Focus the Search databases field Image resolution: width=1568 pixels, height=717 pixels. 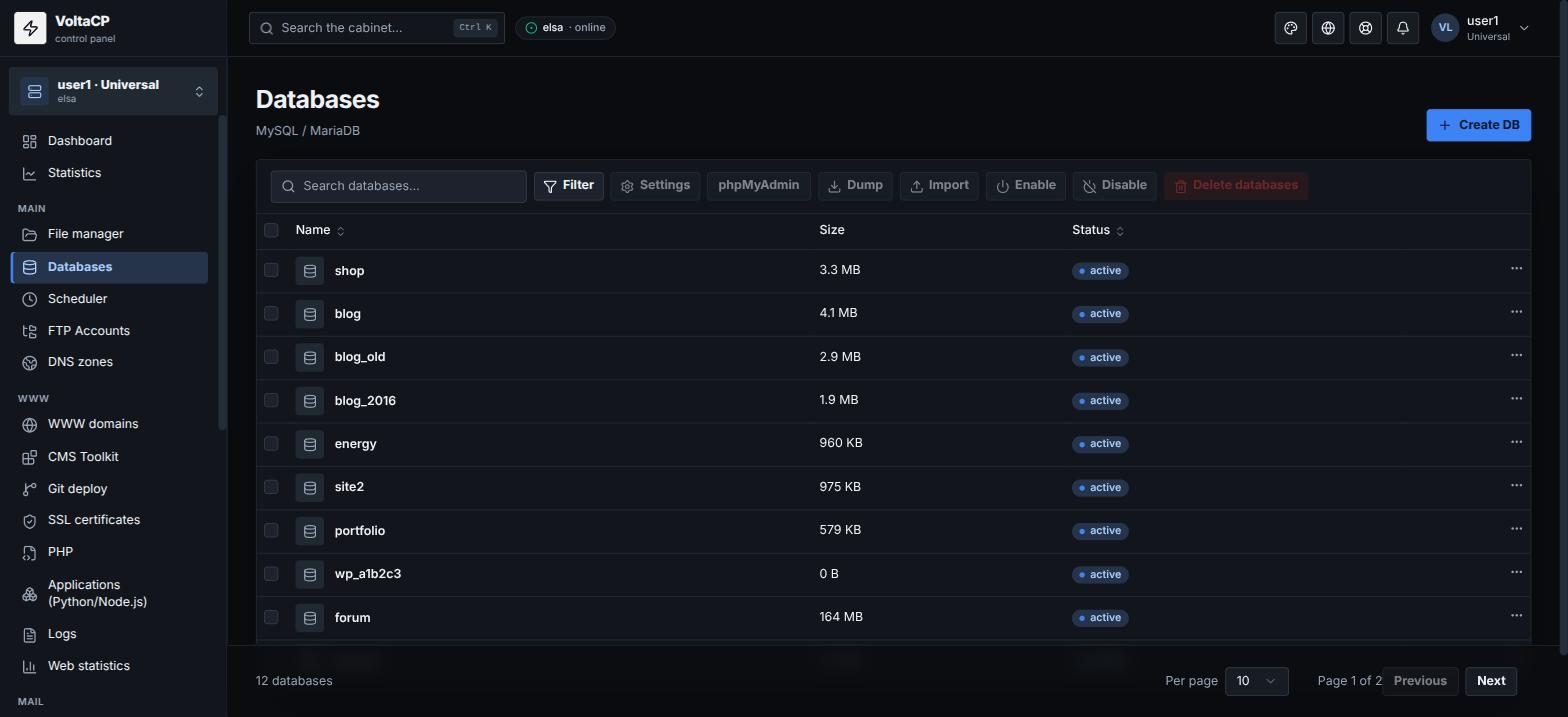pos(398,186)
